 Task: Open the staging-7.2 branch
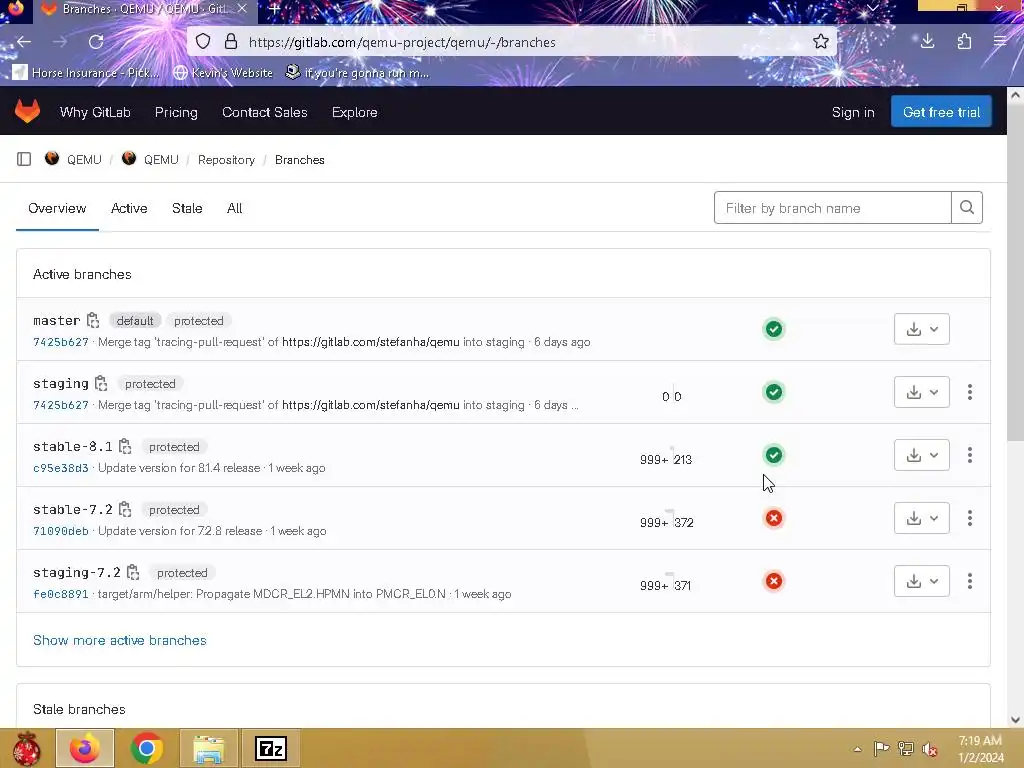(x=77, y=572)
